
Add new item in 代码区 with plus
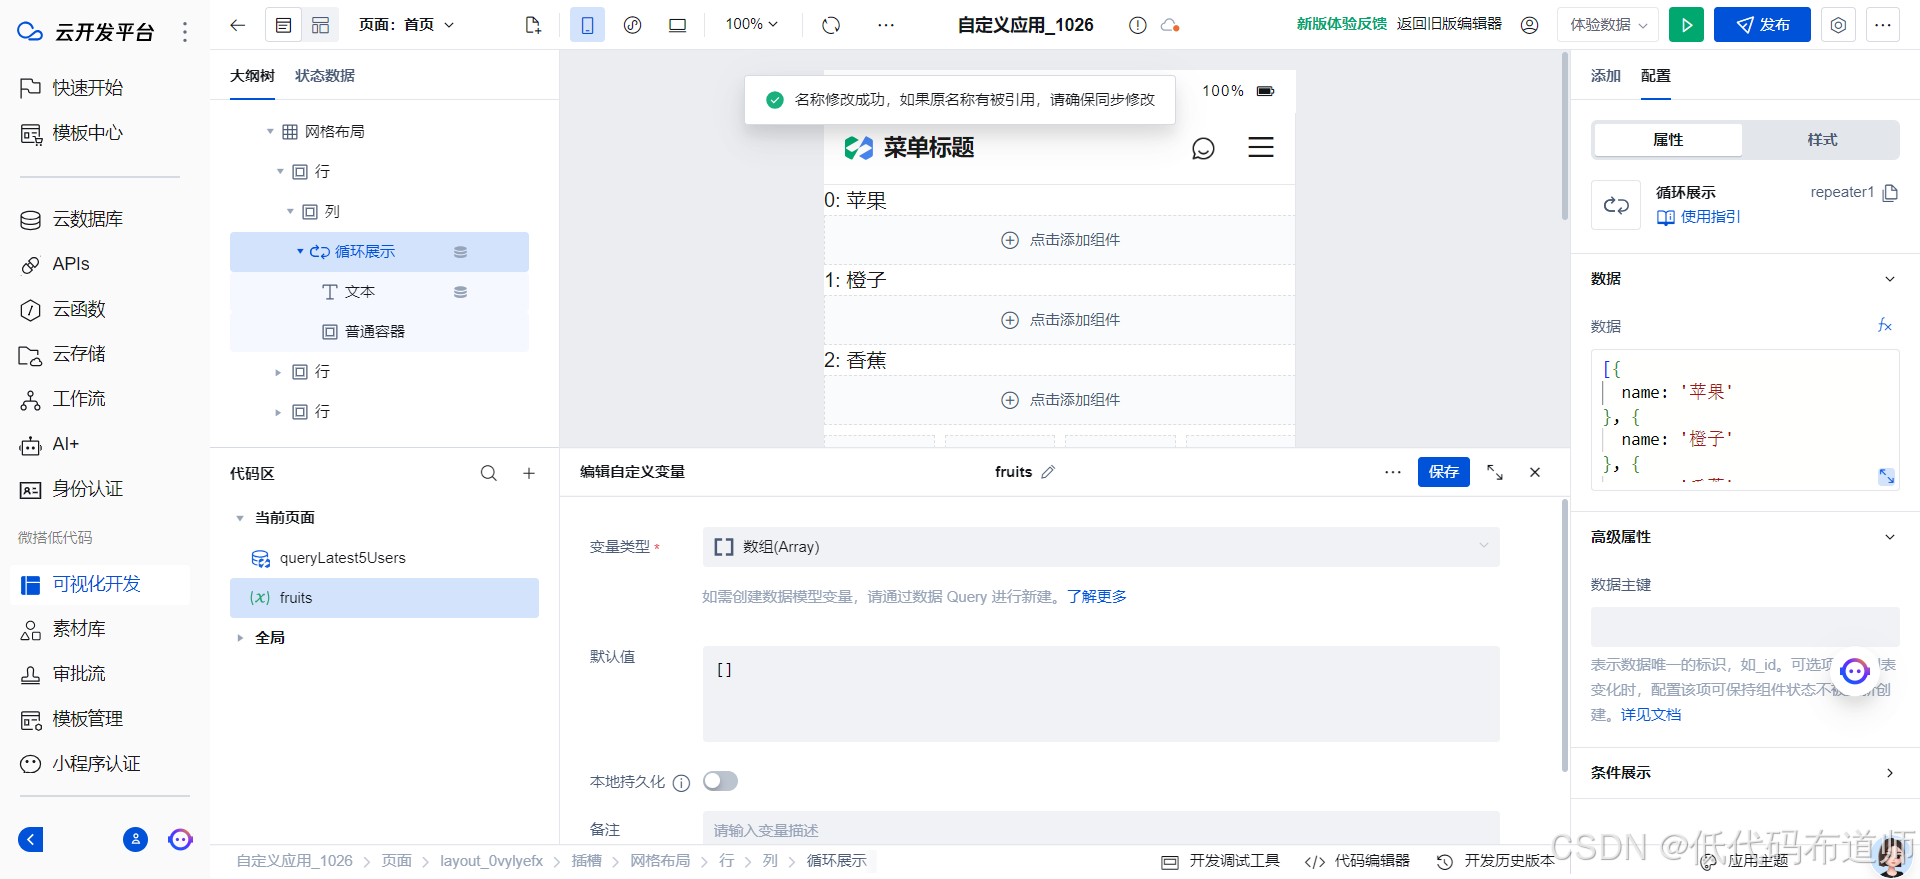529,474
